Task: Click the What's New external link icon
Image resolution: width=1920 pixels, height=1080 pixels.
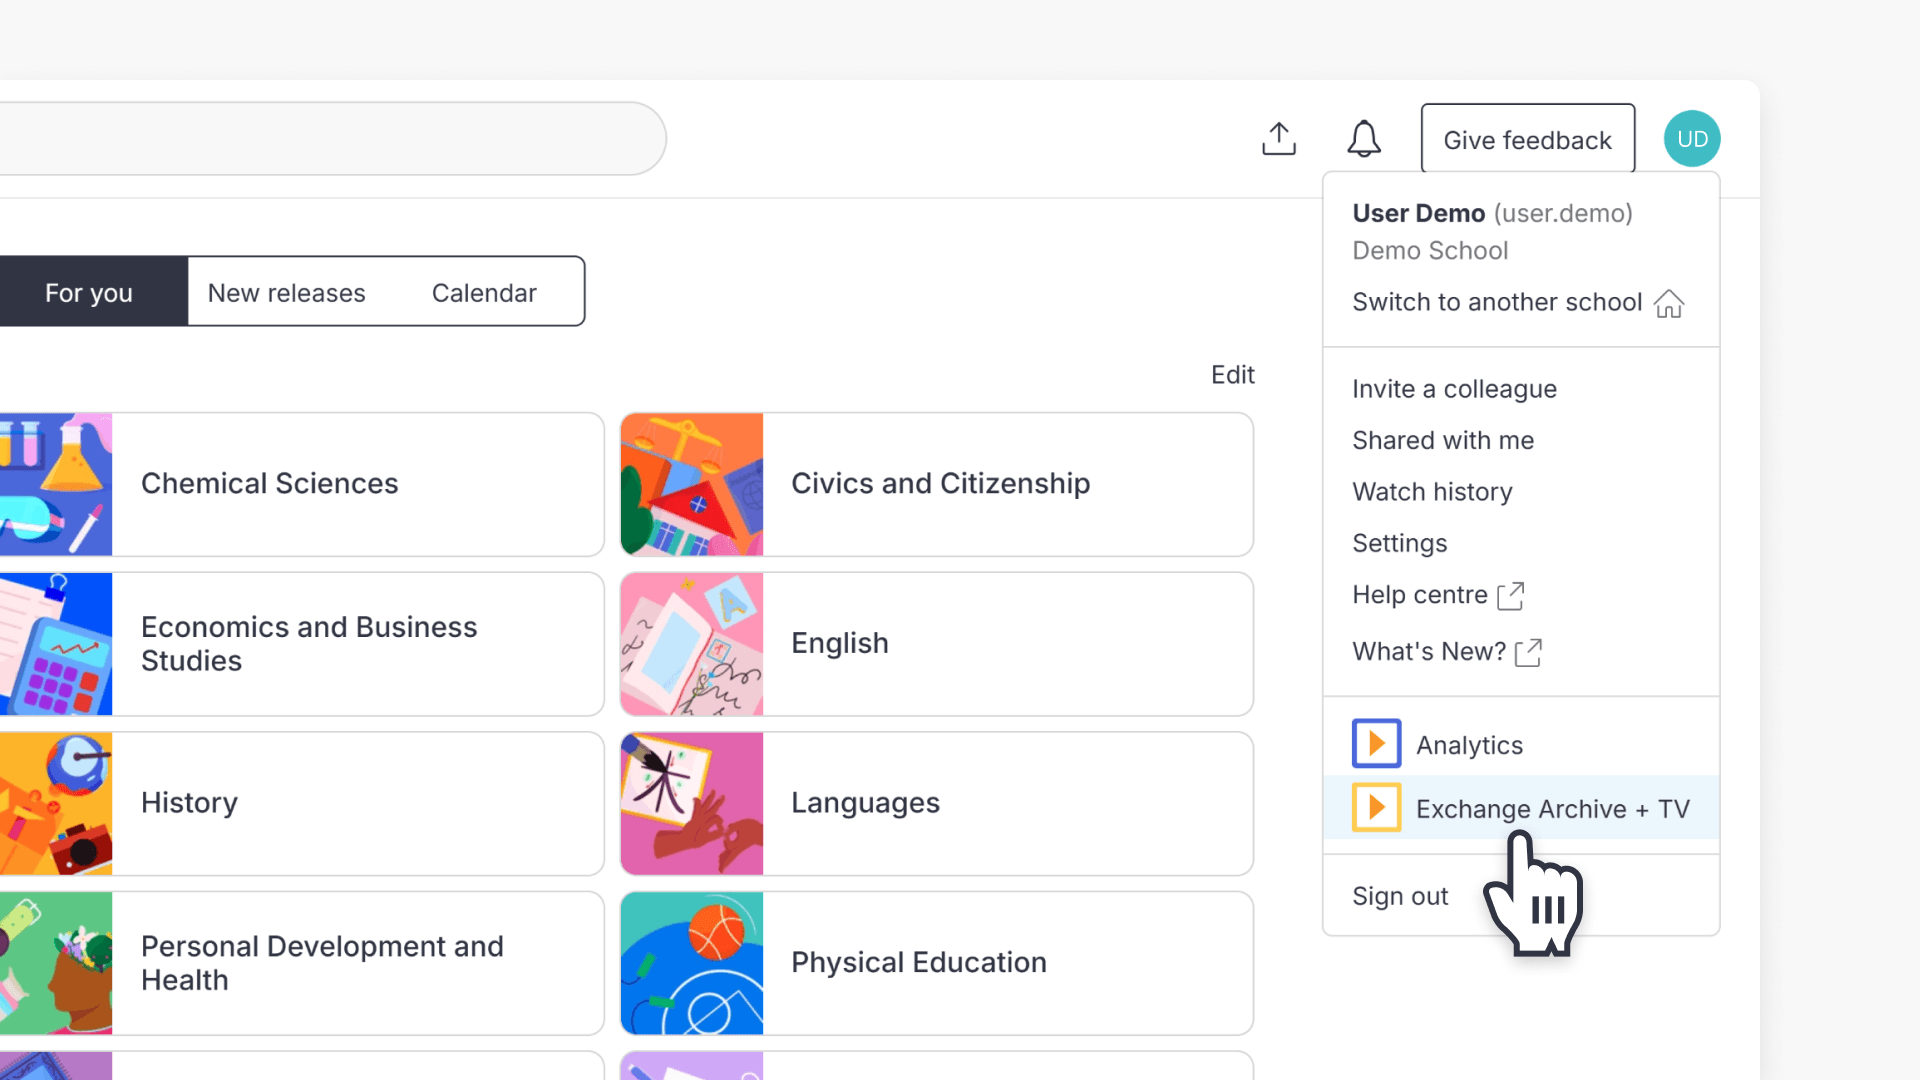Action: 1528,653
